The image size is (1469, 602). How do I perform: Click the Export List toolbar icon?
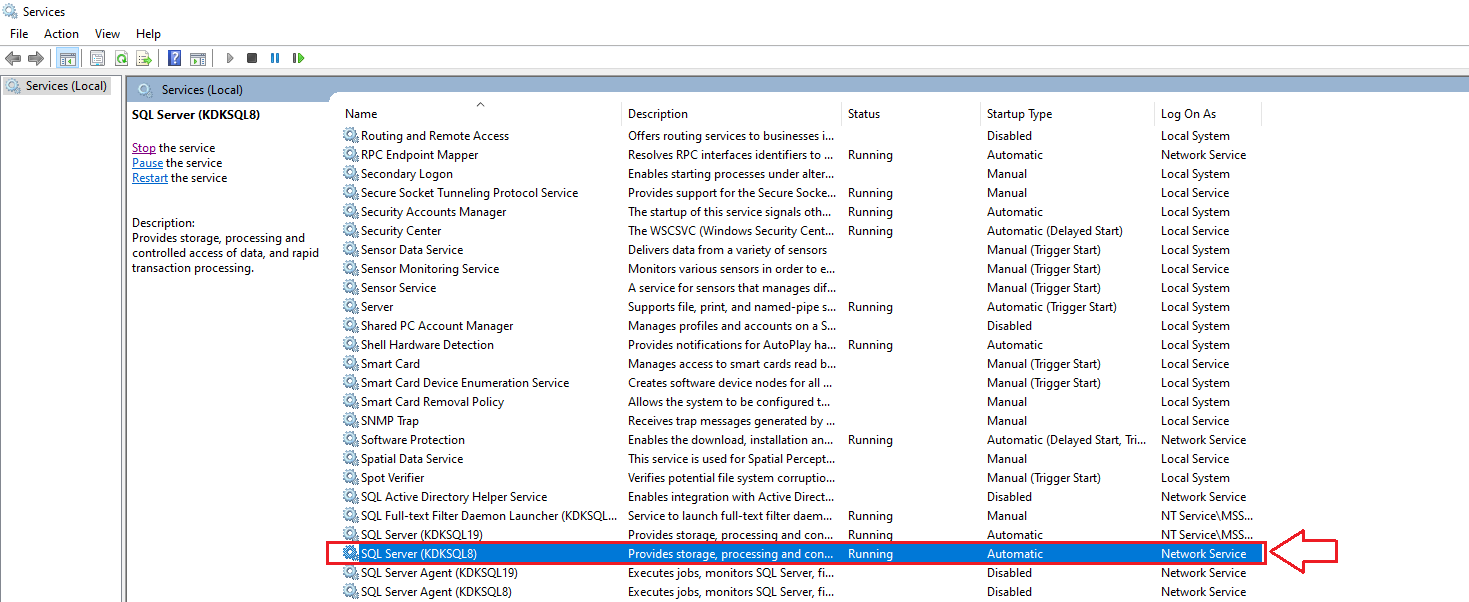click(144, 58)
